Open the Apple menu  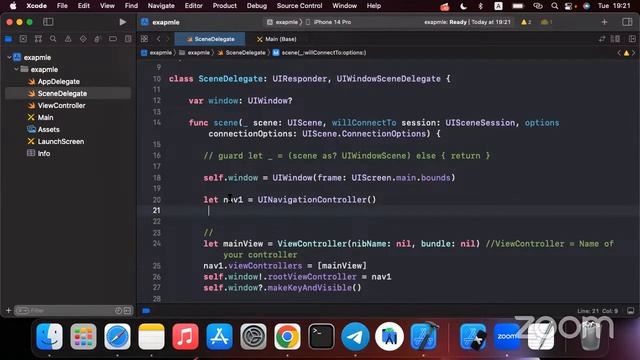[13, 6]
